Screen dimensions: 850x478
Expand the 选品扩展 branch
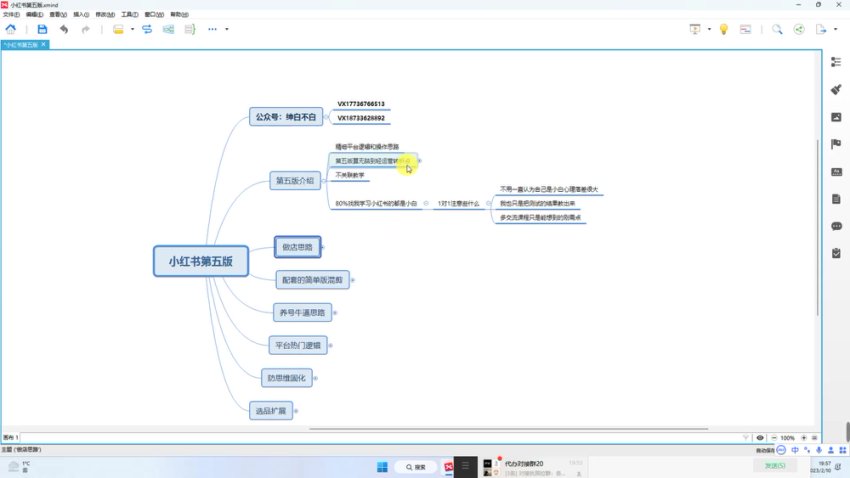(x=296, y=411)
